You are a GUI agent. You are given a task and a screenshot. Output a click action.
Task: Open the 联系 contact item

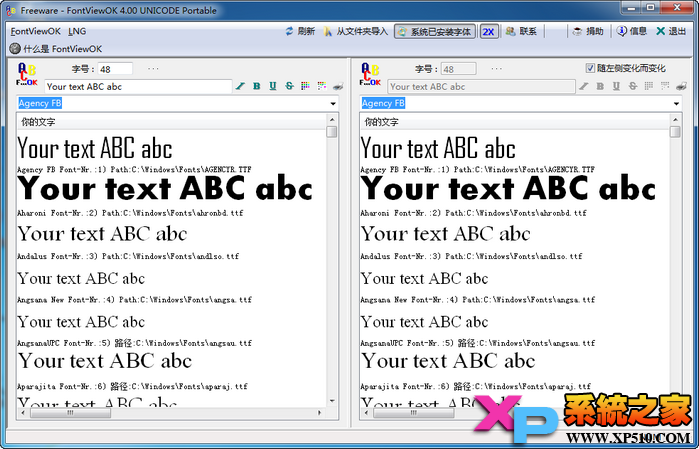click(521, 31)
